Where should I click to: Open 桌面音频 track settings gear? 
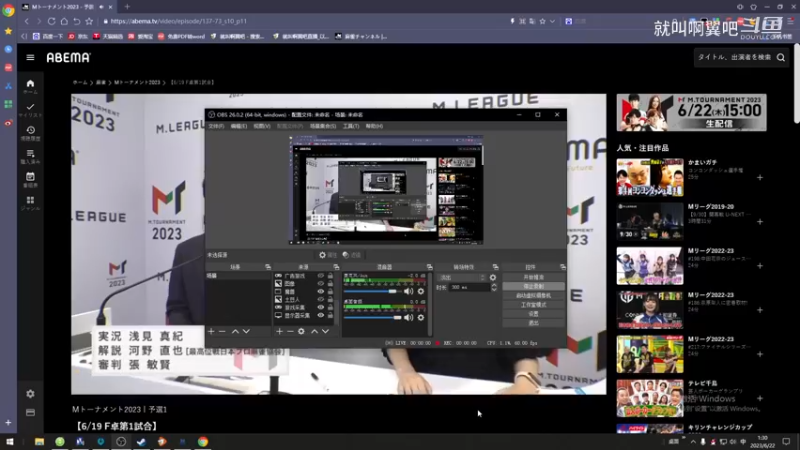[420, 317]
